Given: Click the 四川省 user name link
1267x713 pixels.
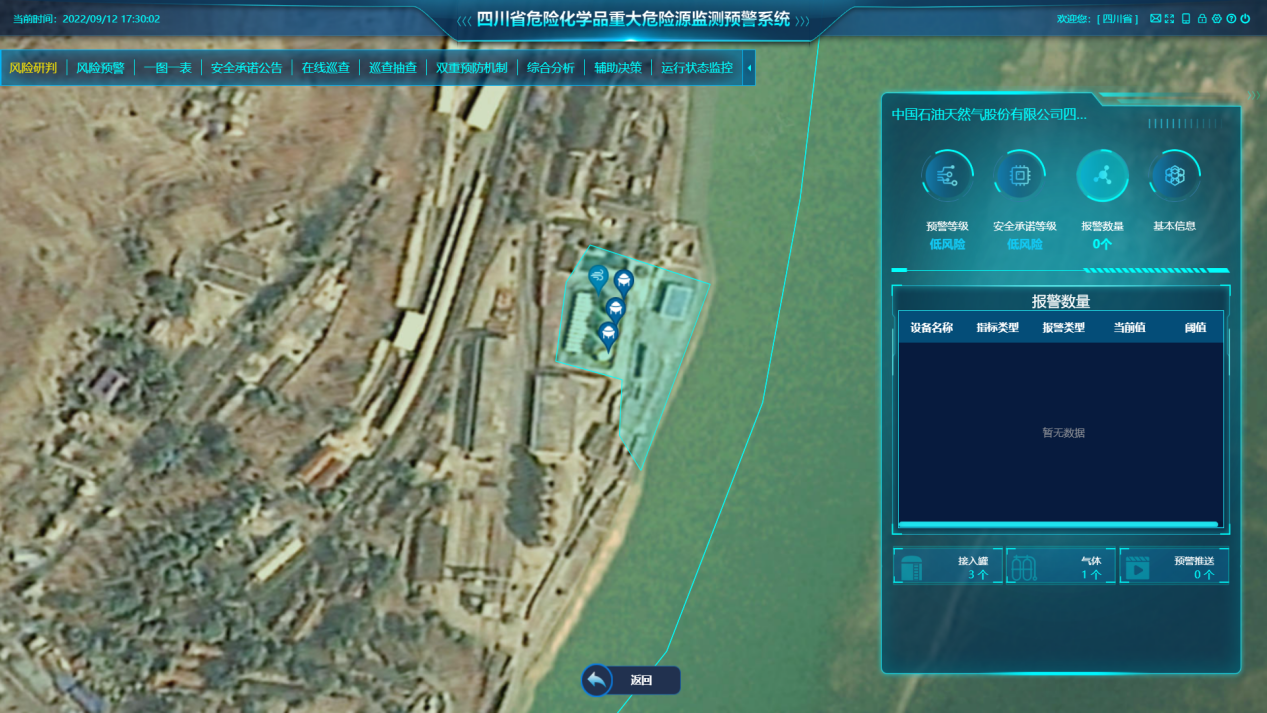Looking at the screenshot, I should [x=1117, y=19].
